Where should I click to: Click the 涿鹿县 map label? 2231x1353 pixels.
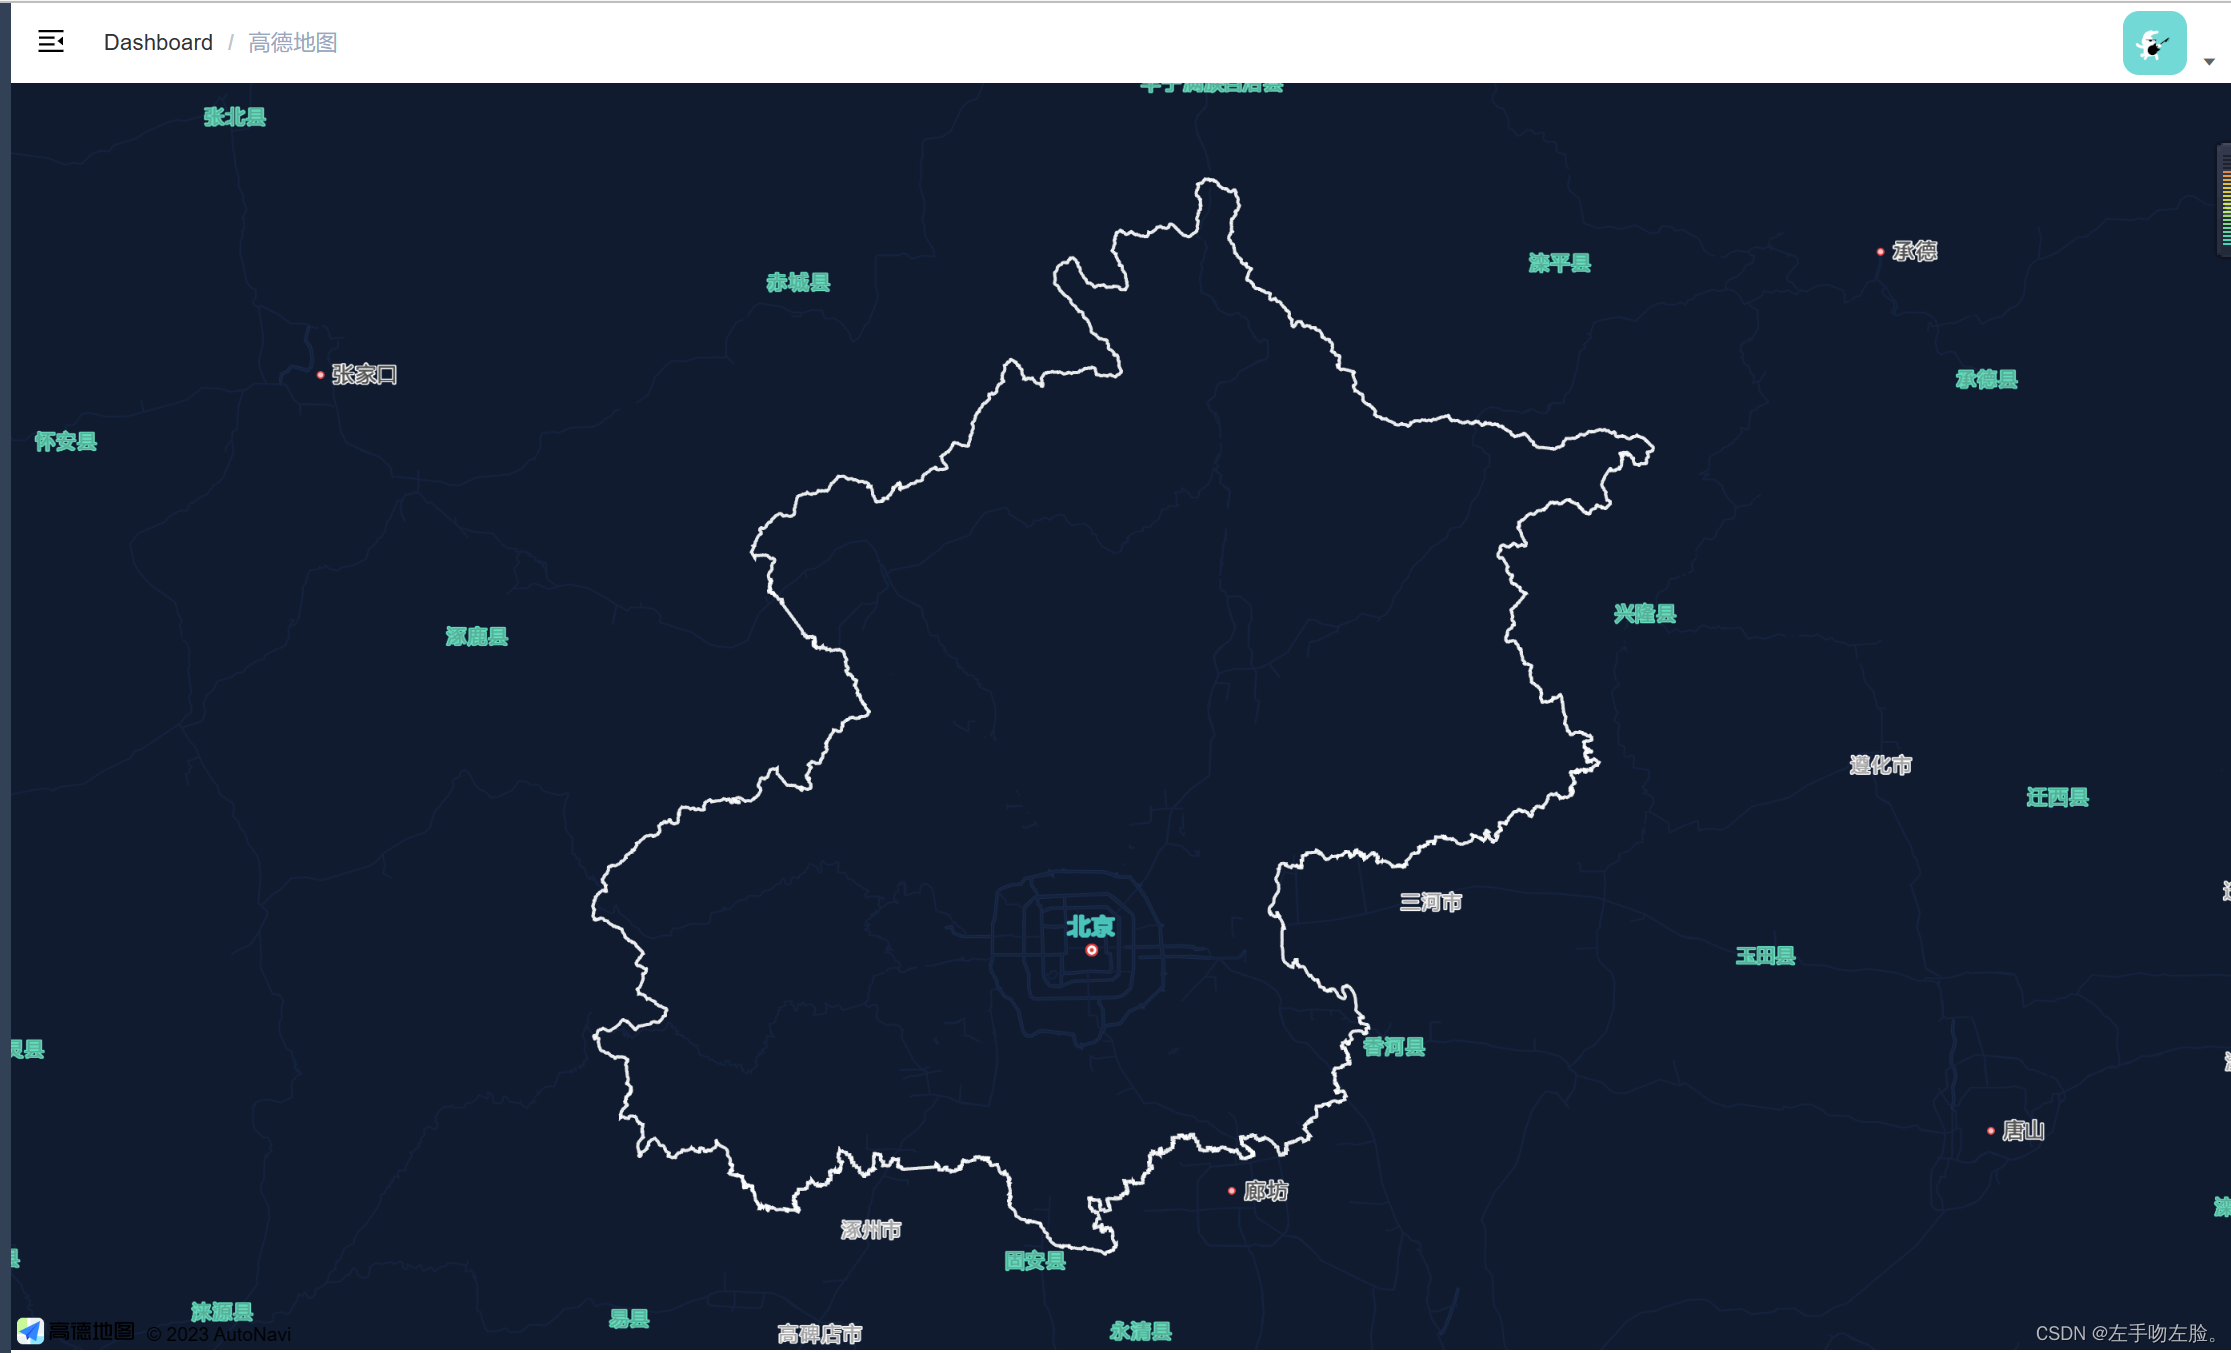(477, 636)
